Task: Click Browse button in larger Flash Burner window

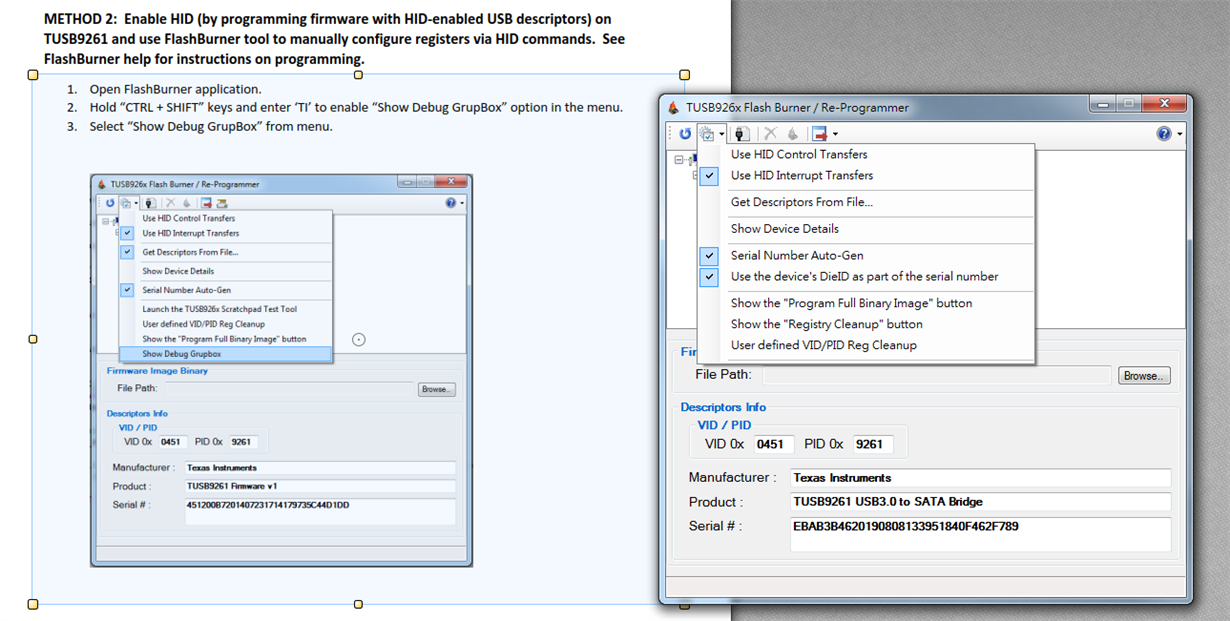Action: (1145, 376)
